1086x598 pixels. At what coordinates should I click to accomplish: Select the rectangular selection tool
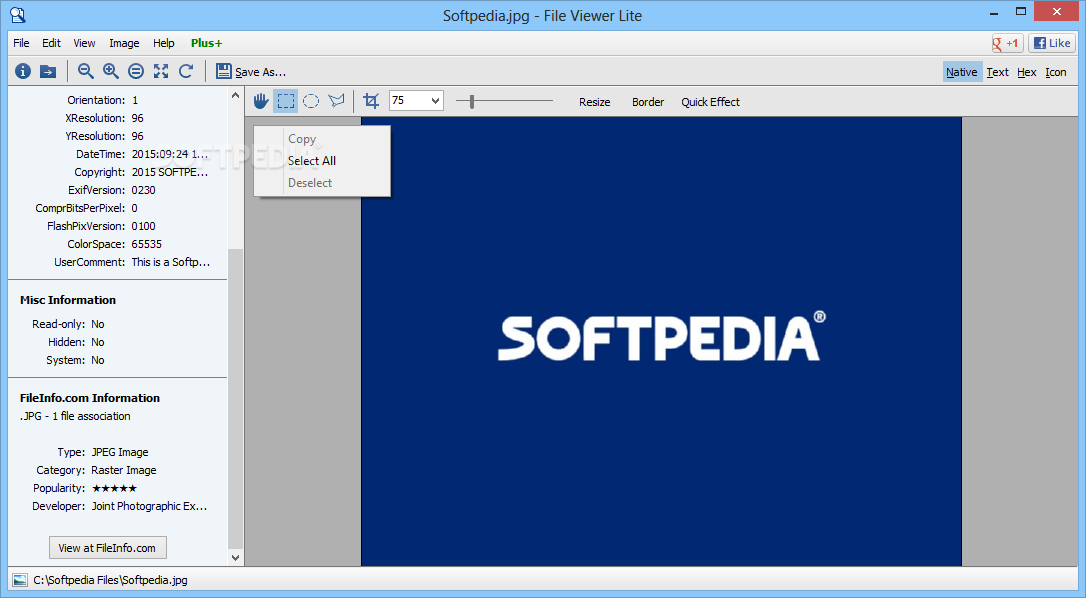285,101
